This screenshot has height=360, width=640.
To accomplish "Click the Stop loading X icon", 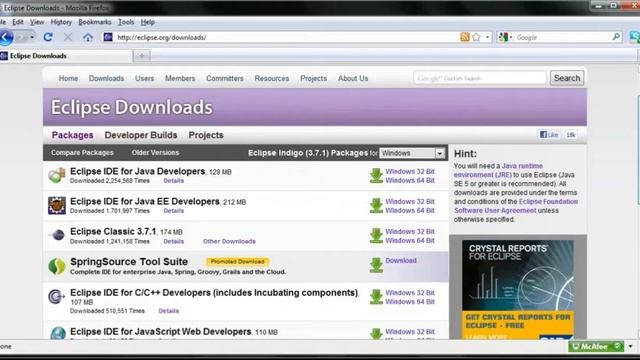I will click(x=68, y=38).
